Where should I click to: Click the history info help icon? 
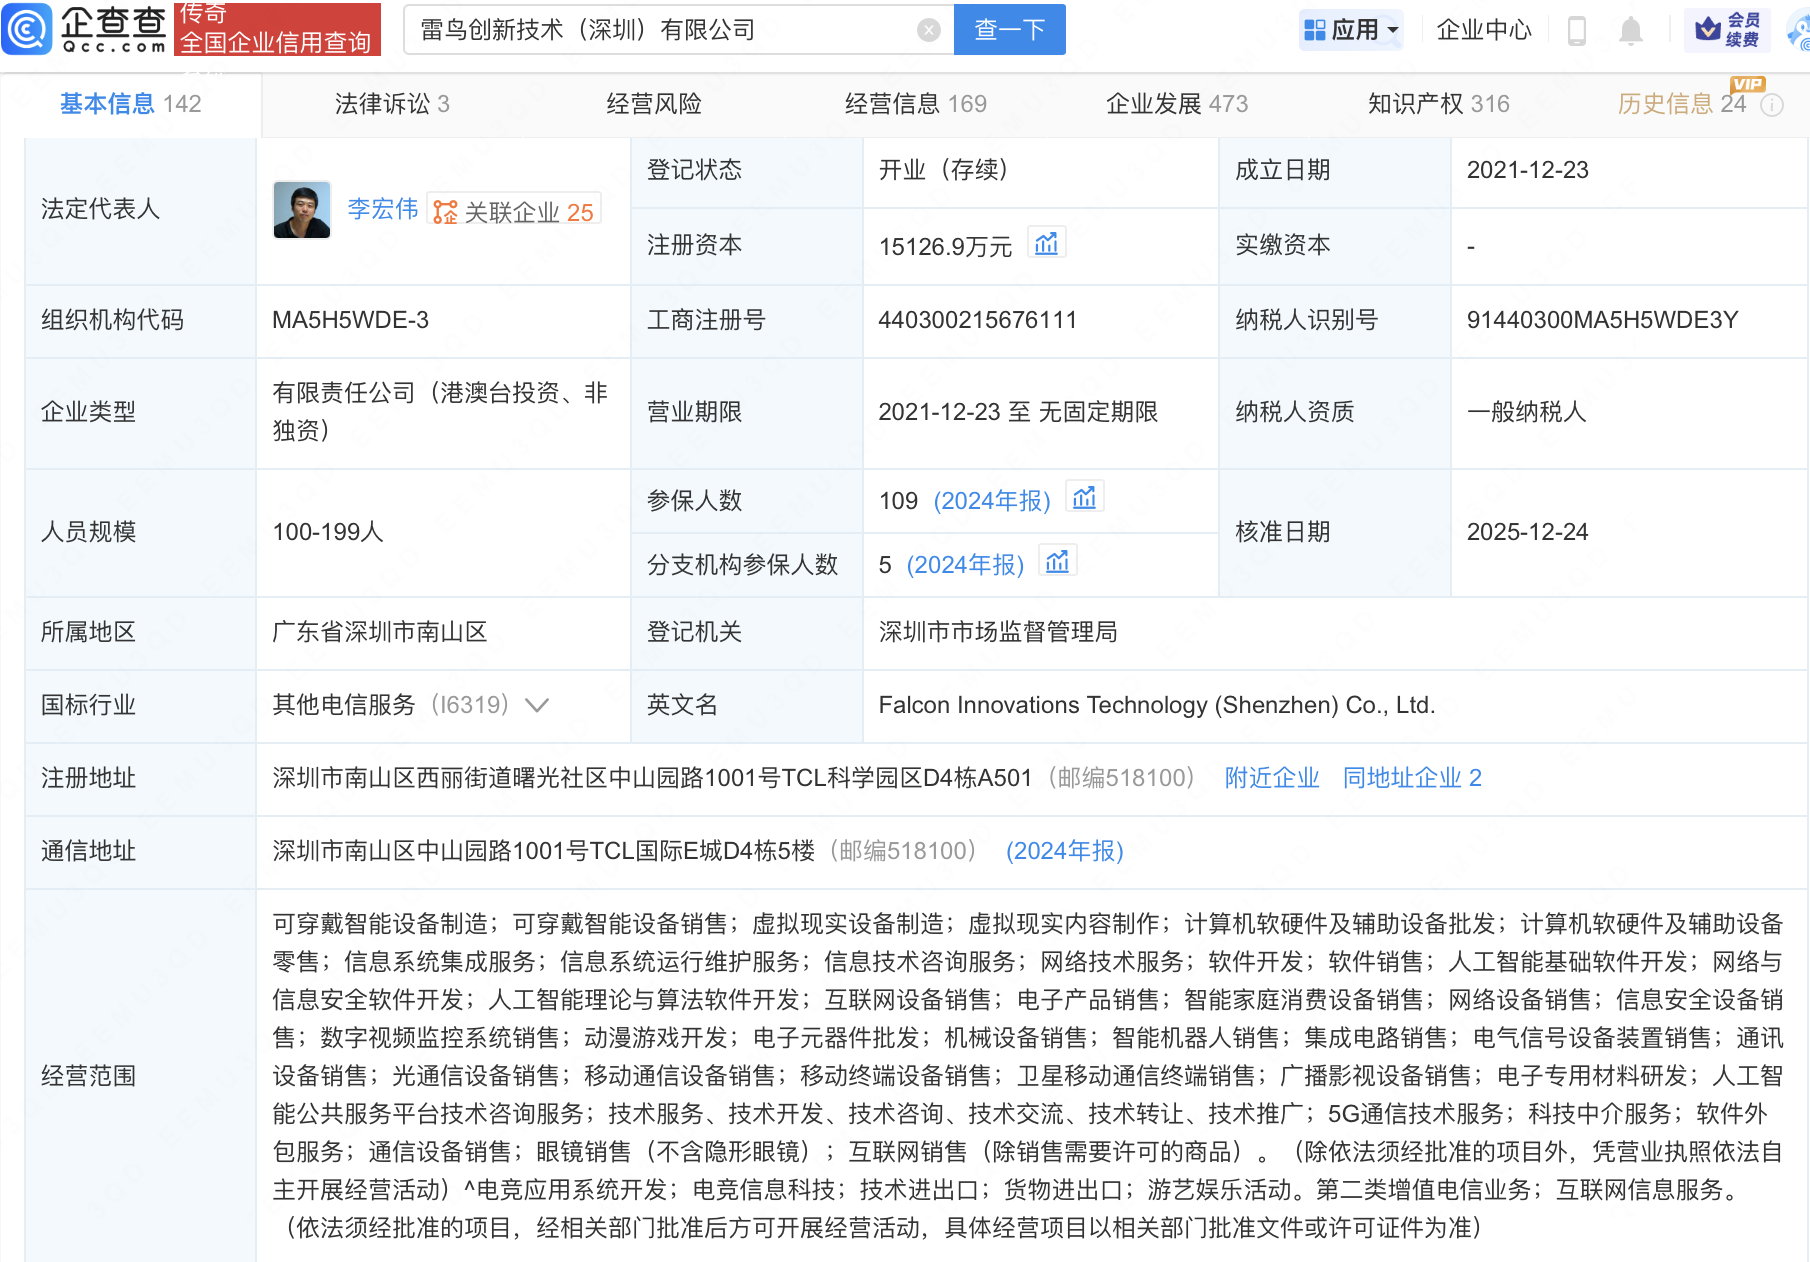1771,105
